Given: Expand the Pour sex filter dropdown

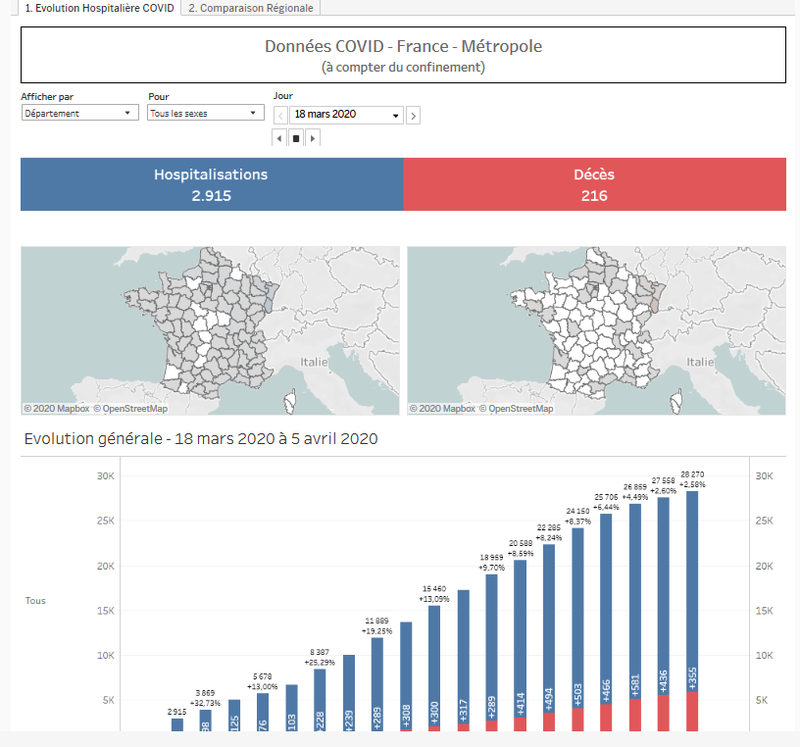Looking at the screenshot, I should tap(205, 114).
